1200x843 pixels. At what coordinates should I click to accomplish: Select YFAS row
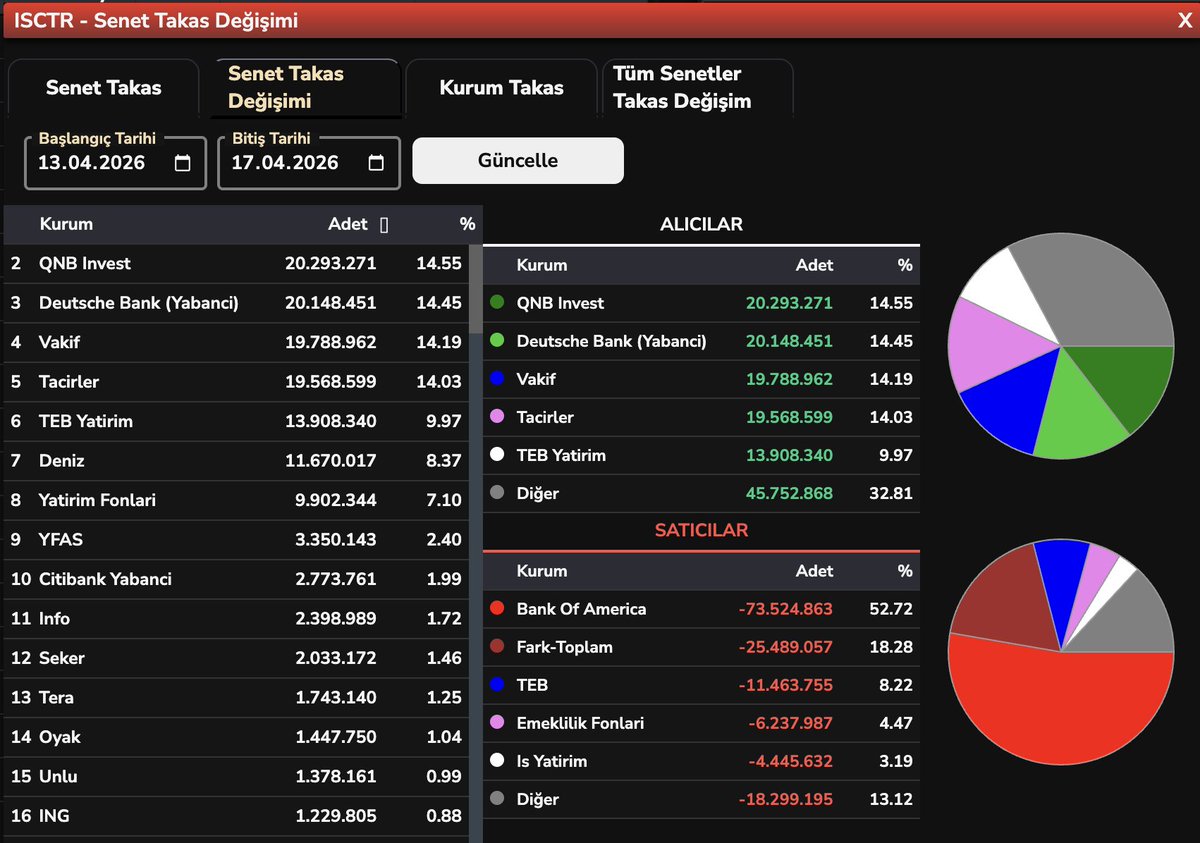236,540
